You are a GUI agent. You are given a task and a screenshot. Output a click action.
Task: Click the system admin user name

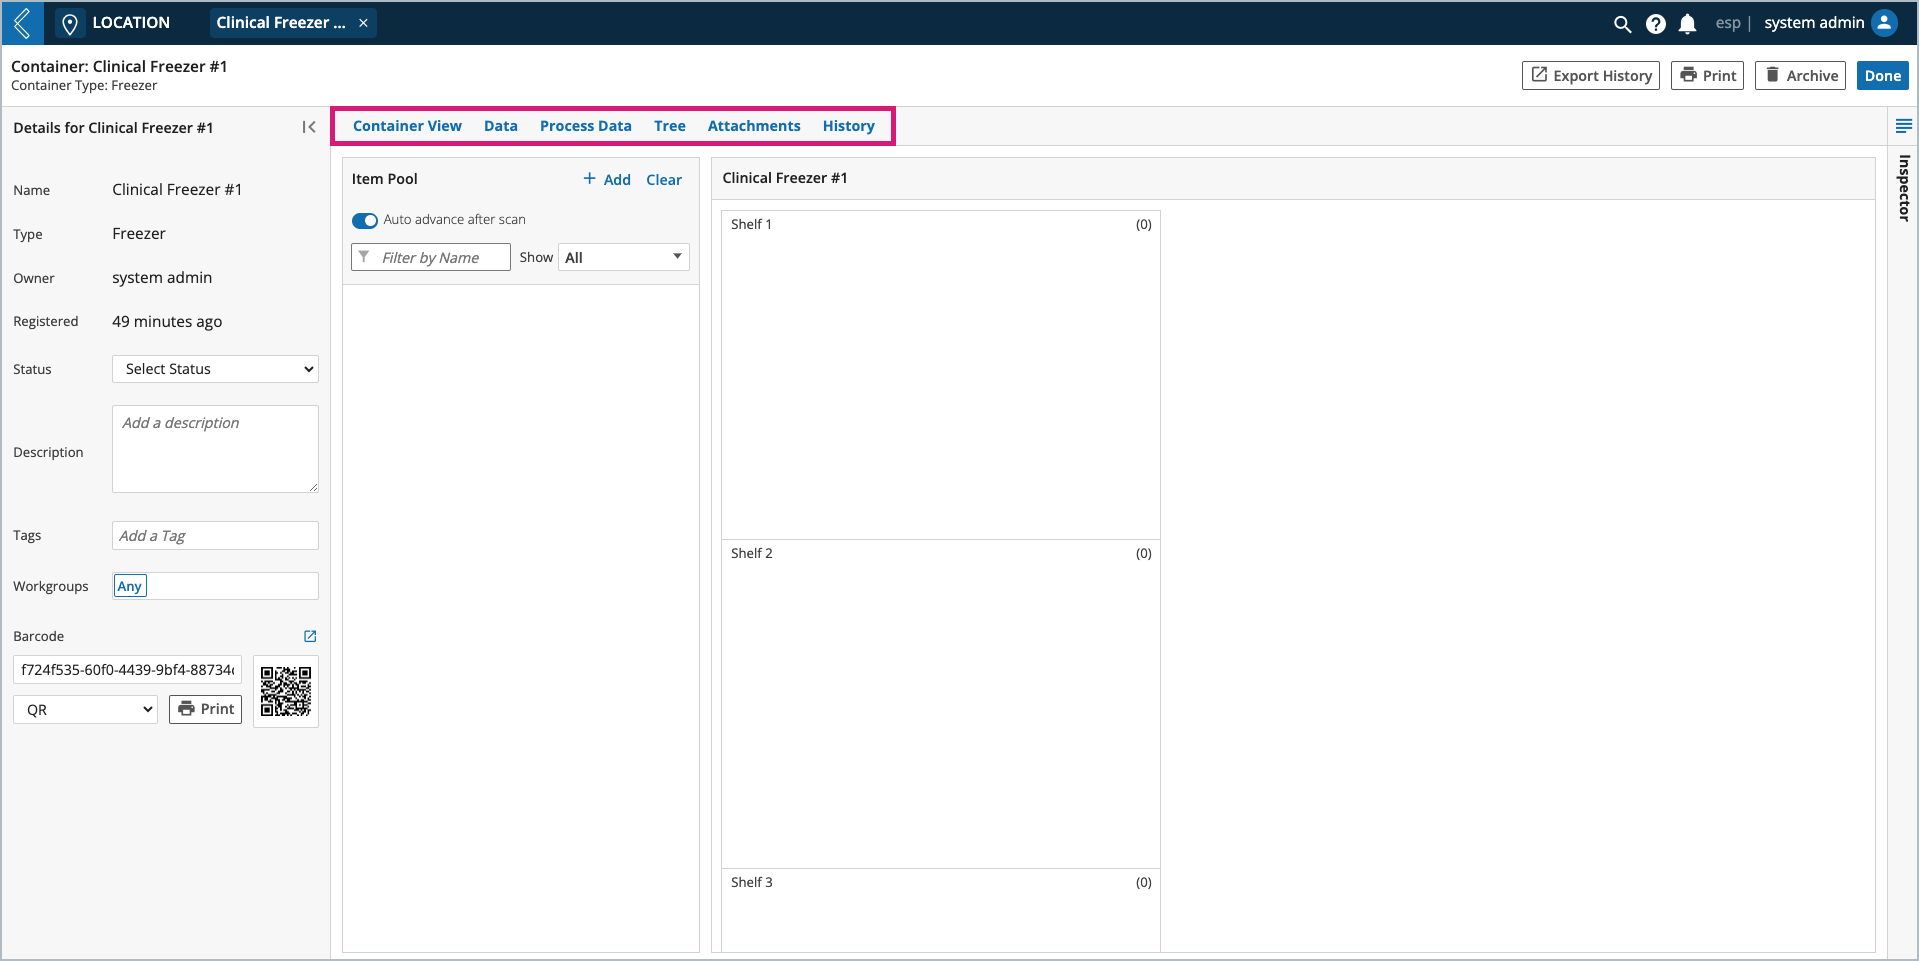(1814, 23)
